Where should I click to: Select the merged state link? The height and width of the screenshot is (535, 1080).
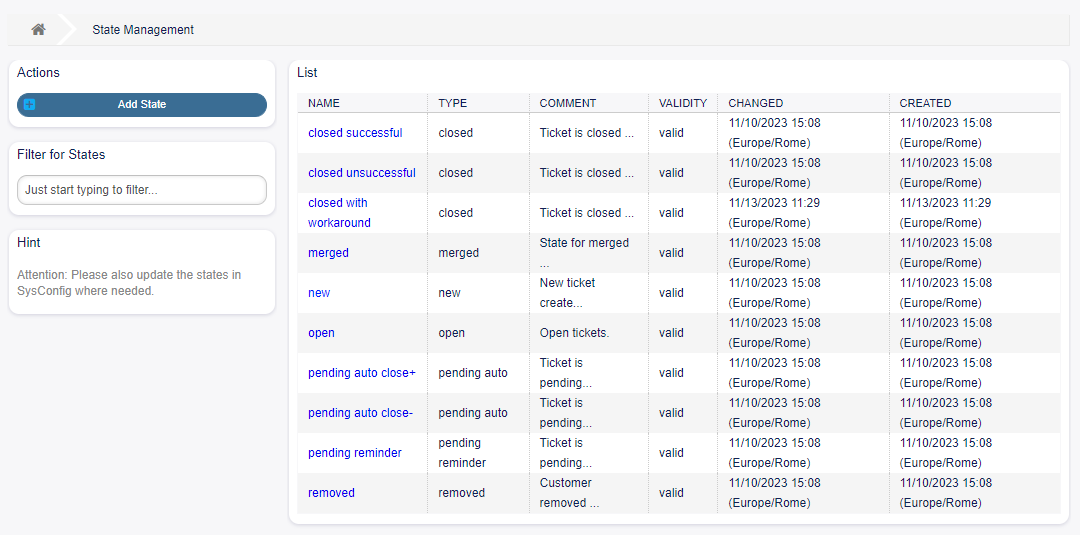[x=328, y=253]
